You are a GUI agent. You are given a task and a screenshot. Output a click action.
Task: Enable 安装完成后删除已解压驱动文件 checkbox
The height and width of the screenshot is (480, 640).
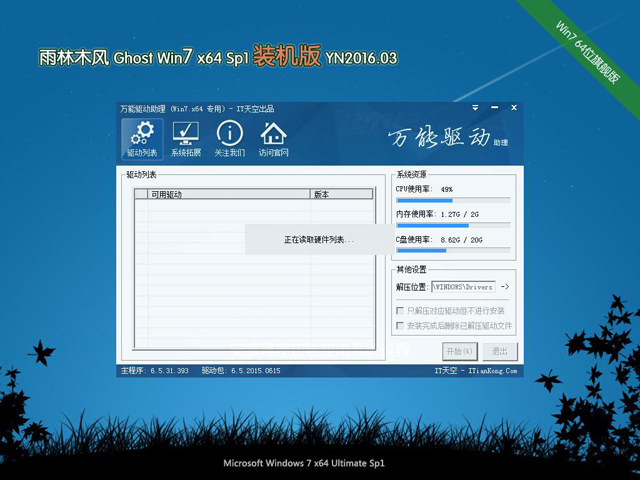click(400, 325)
